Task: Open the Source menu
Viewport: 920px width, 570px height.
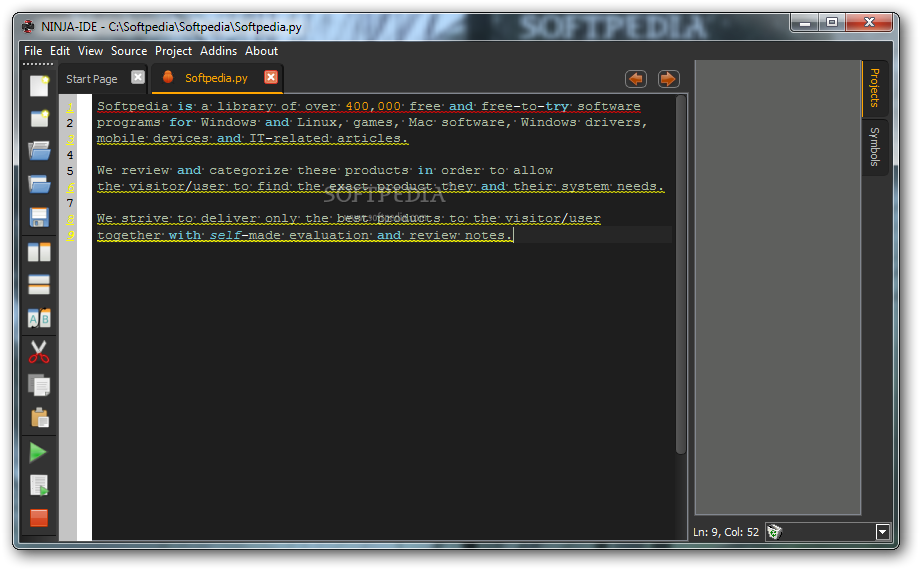Action: 129,51
